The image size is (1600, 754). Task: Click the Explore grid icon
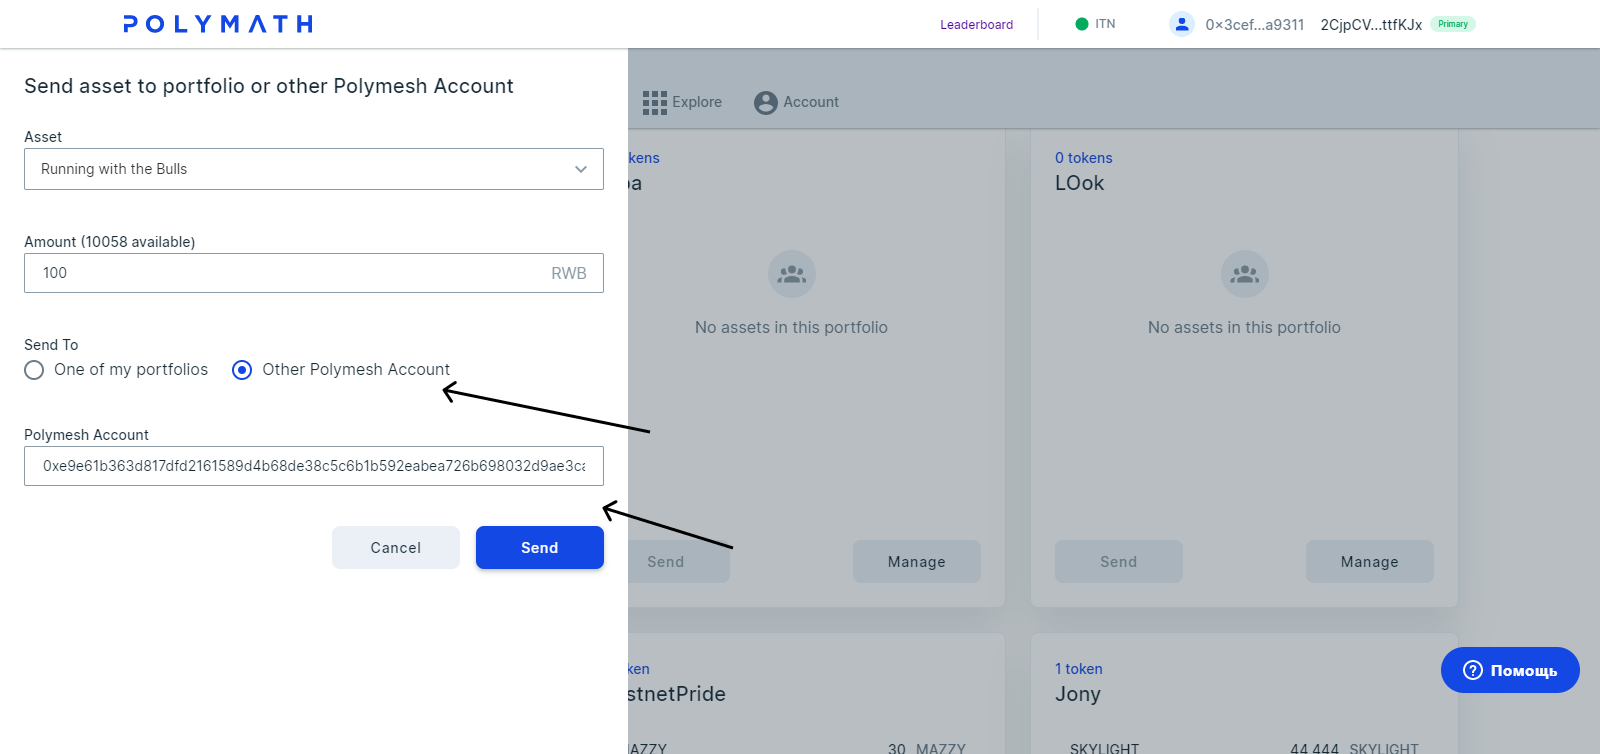(655, 102)
